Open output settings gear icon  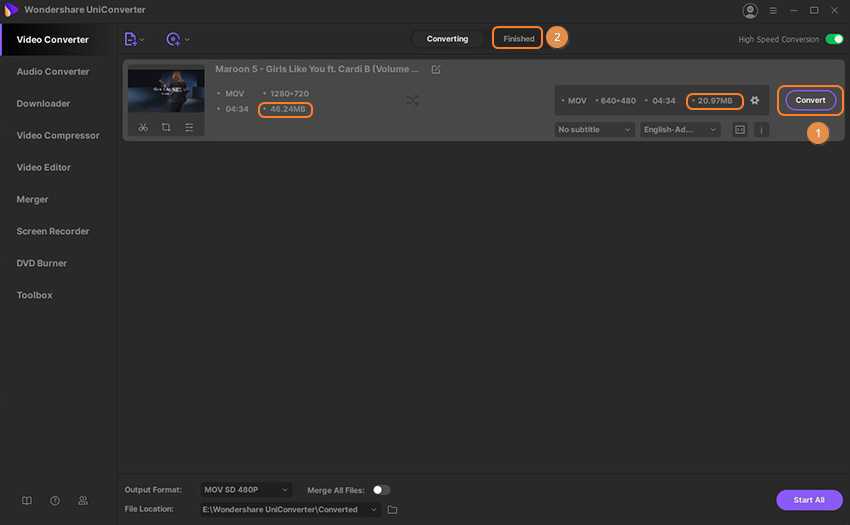(755, 100)
